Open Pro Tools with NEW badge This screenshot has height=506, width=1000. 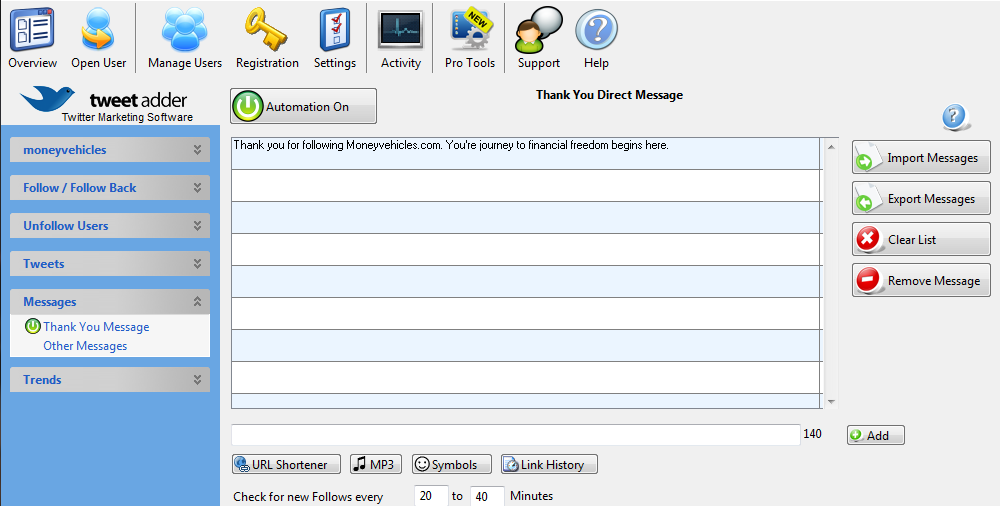[470, 36]
